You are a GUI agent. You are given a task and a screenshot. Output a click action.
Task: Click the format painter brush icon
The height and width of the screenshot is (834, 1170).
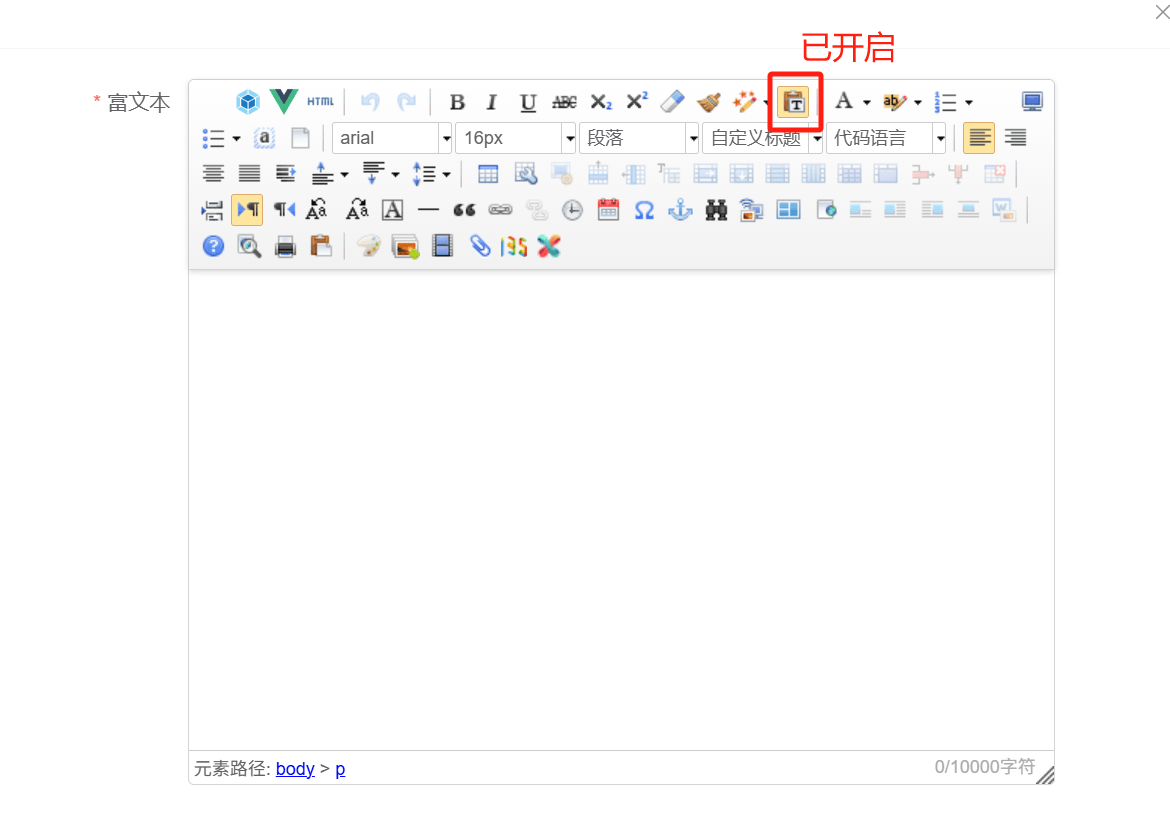(x=709, y=102)
